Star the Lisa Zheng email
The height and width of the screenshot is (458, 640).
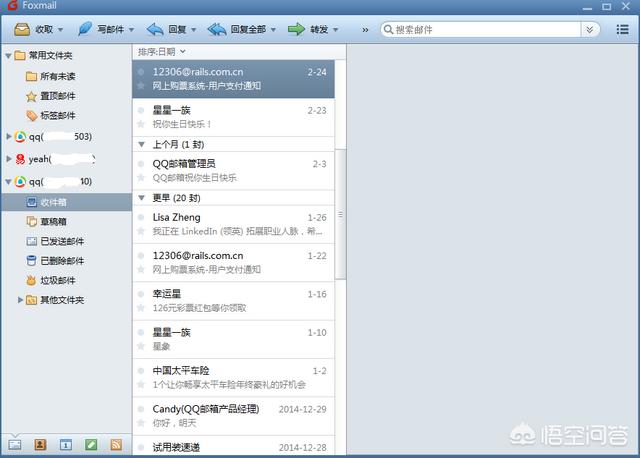141,231
